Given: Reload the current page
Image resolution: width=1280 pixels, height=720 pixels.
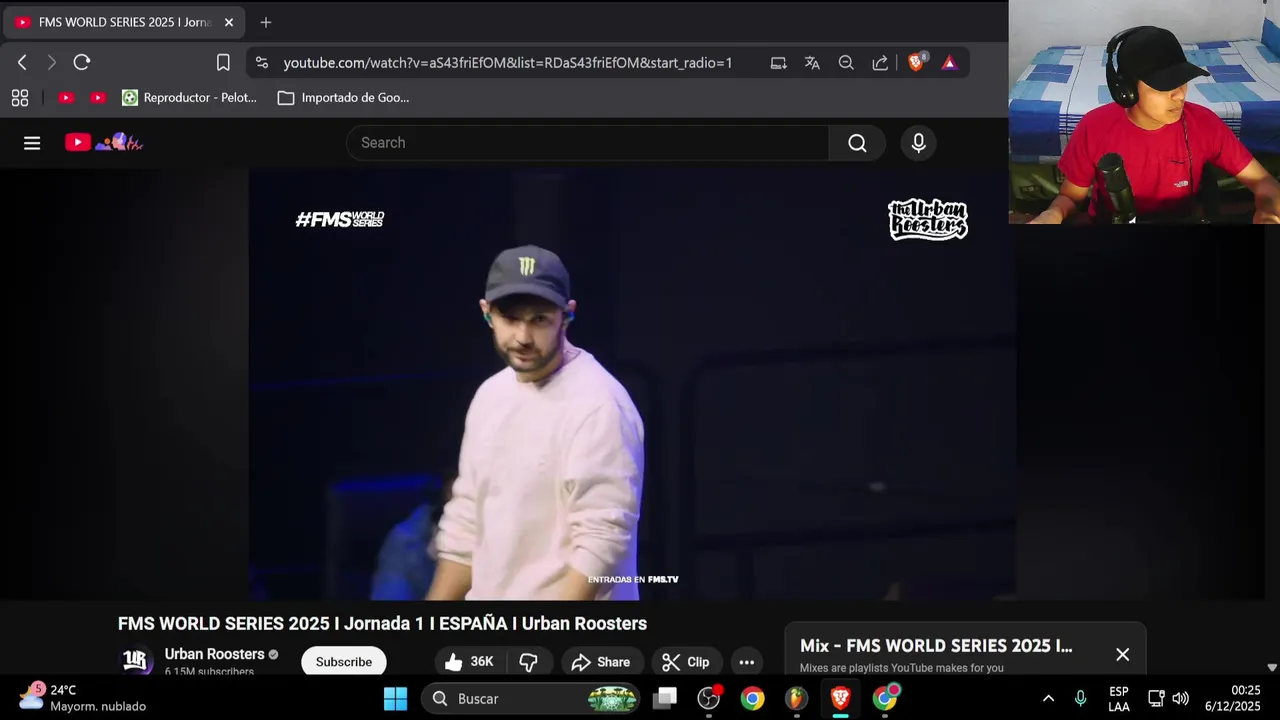Looking at the screenshot, I should coord(82,62).
